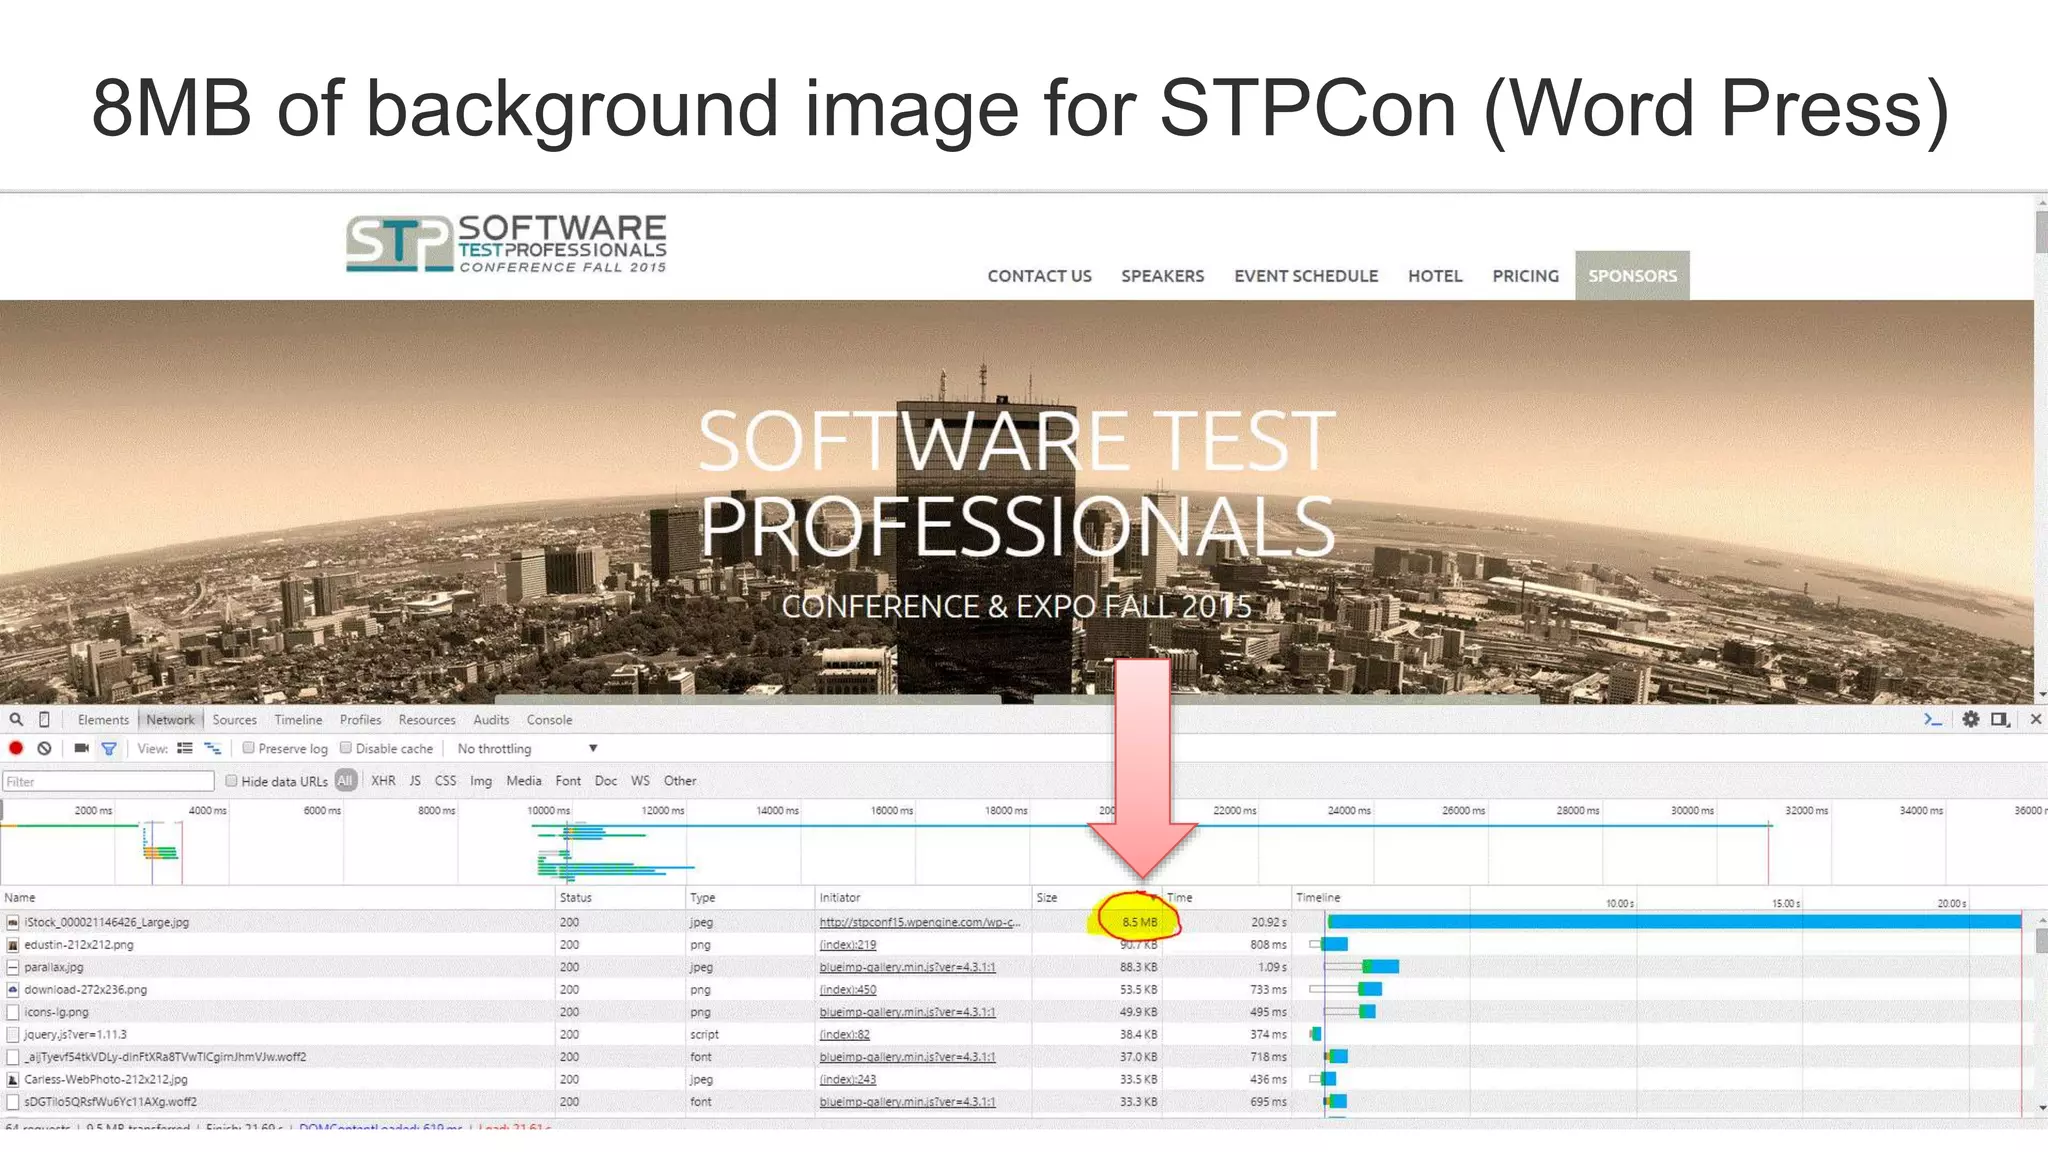Click the inspect element magnifier icon
The height and width of the screenshot is (1152, 2048).
point(16,719)
